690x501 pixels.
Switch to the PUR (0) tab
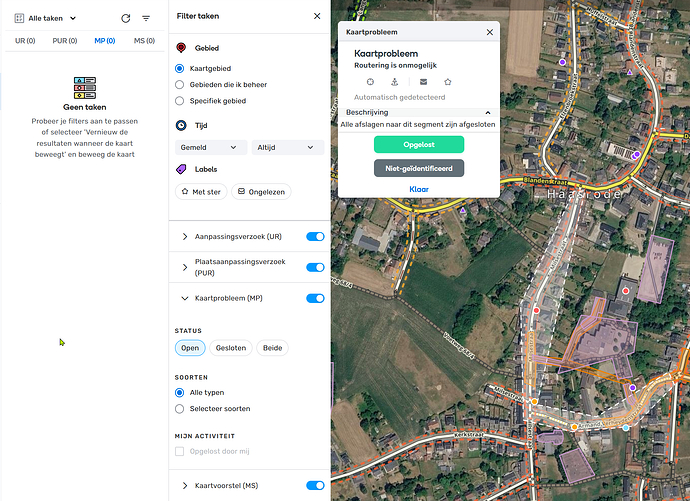(65, 40)
